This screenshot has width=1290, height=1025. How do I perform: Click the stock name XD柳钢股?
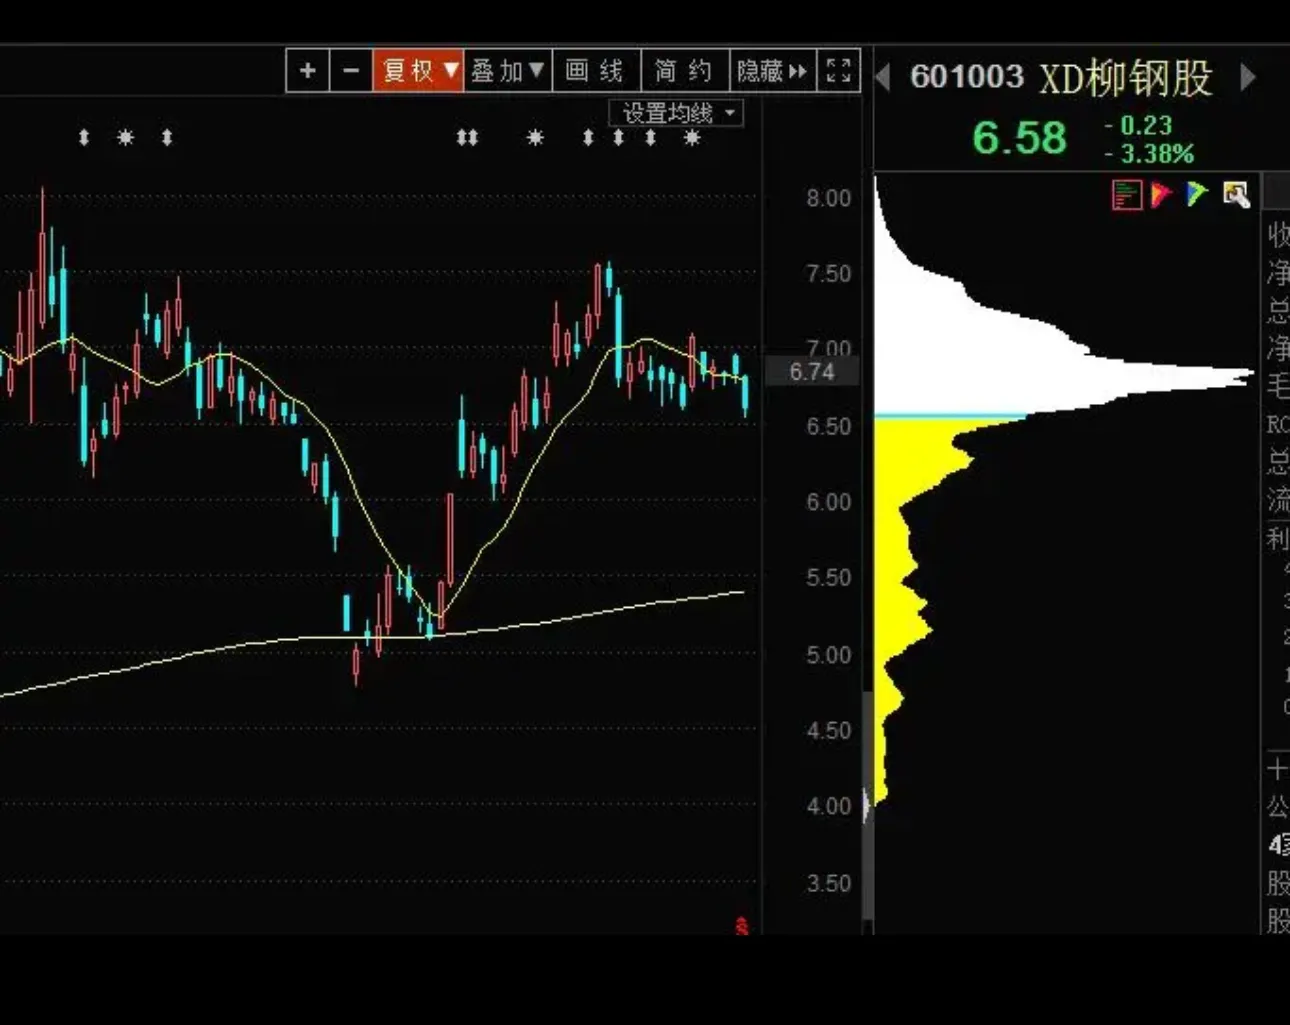1126,78
